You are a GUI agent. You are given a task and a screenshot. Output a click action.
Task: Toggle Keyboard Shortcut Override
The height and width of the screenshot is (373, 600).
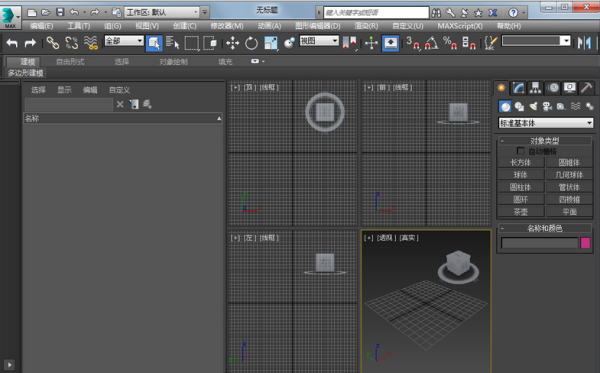tap(390, 43)
